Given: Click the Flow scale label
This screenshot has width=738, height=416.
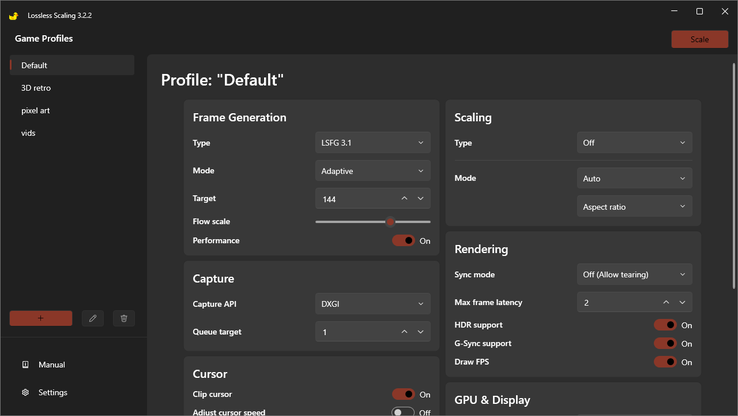Looking at the screenshot, I should (x=211, y=222).
